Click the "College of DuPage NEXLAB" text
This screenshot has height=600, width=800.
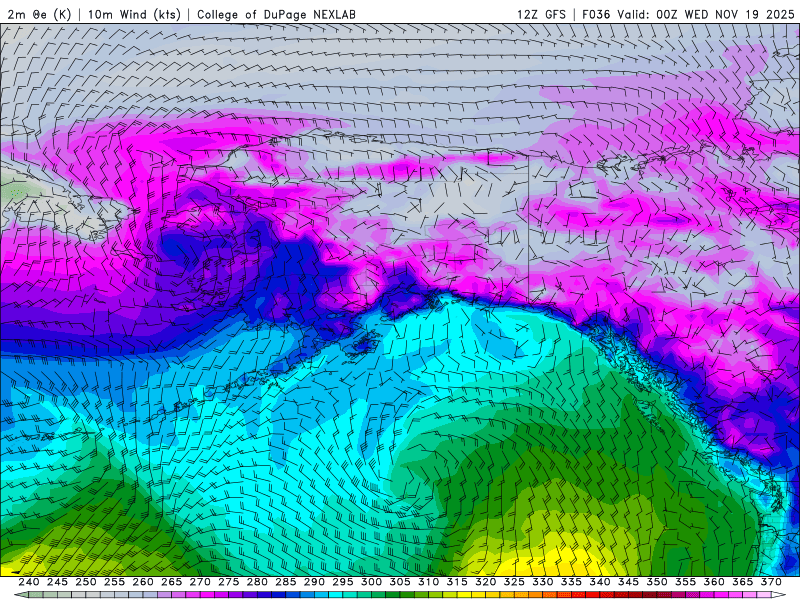pyautogui.click(x=276, y=14)
